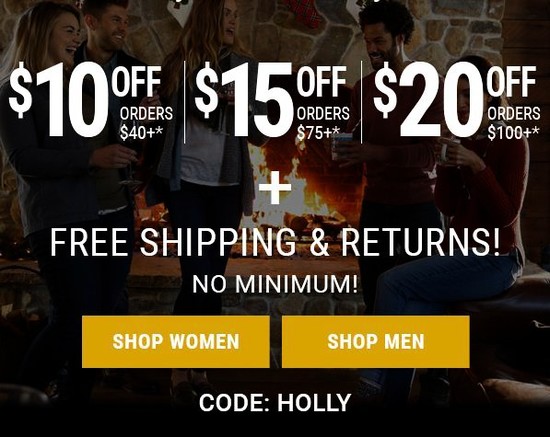Click the divider line between $10 and $15
Image resolution: width=550 pixels, height=437 pixels.
click(x=185, y=102)
